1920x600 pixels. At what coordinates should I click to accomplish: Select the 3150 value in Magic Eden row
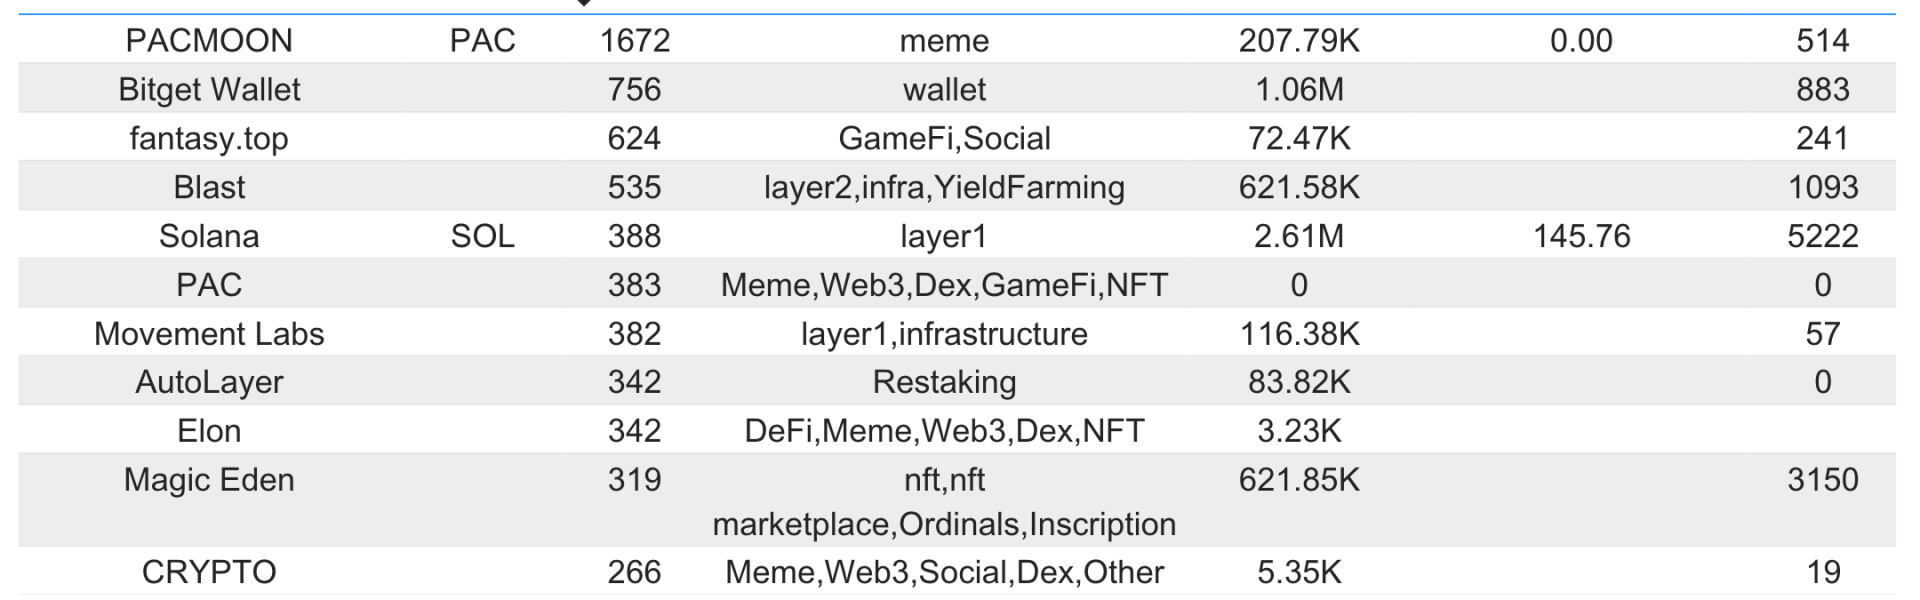pyautogui.click(x=1823, y=480)
